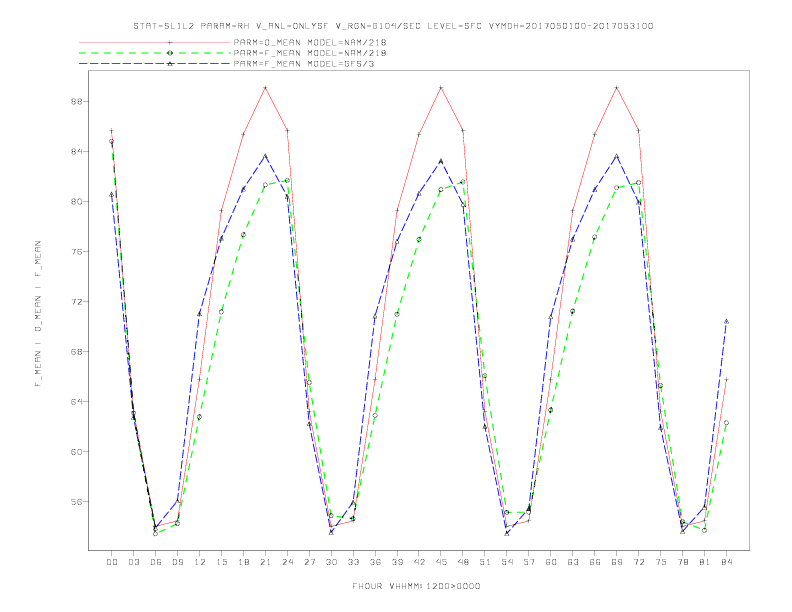Click y-axis tick label 84
The height and width of the screenshot is (612, 792).
pos(77,151)
